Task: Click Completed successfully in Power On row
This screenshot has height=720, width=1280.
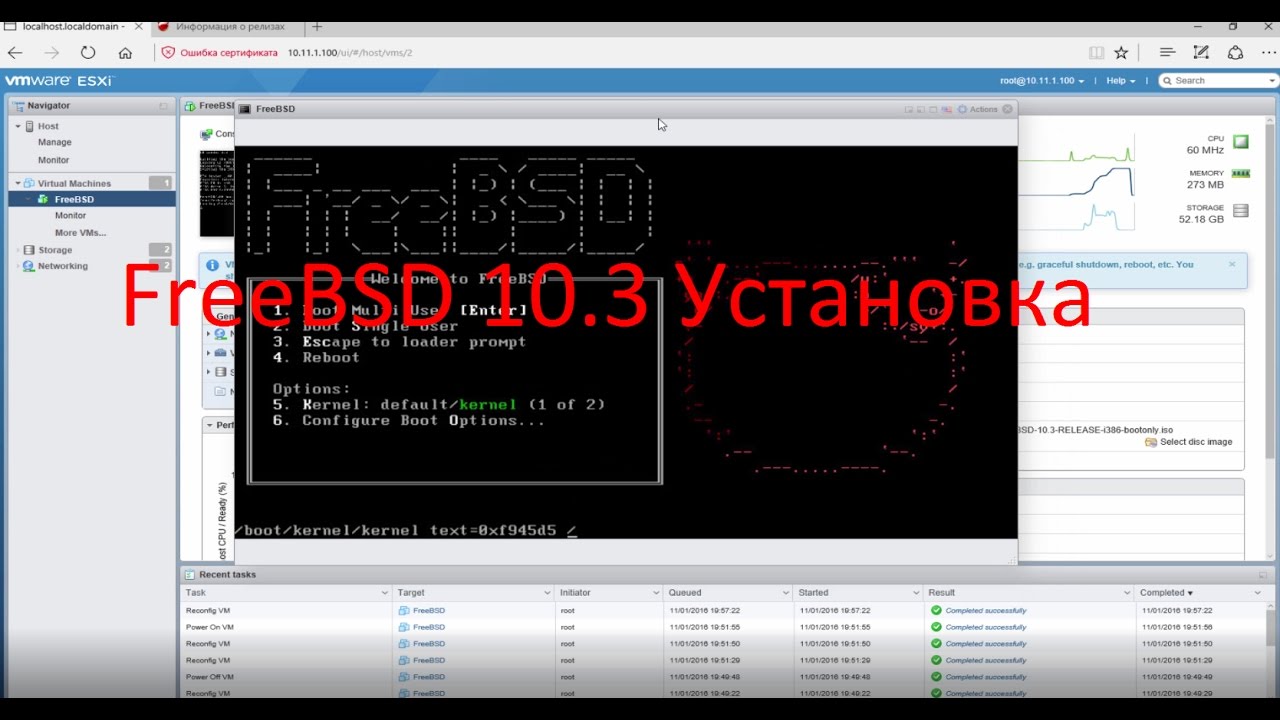Action: (x=986, y=627)
